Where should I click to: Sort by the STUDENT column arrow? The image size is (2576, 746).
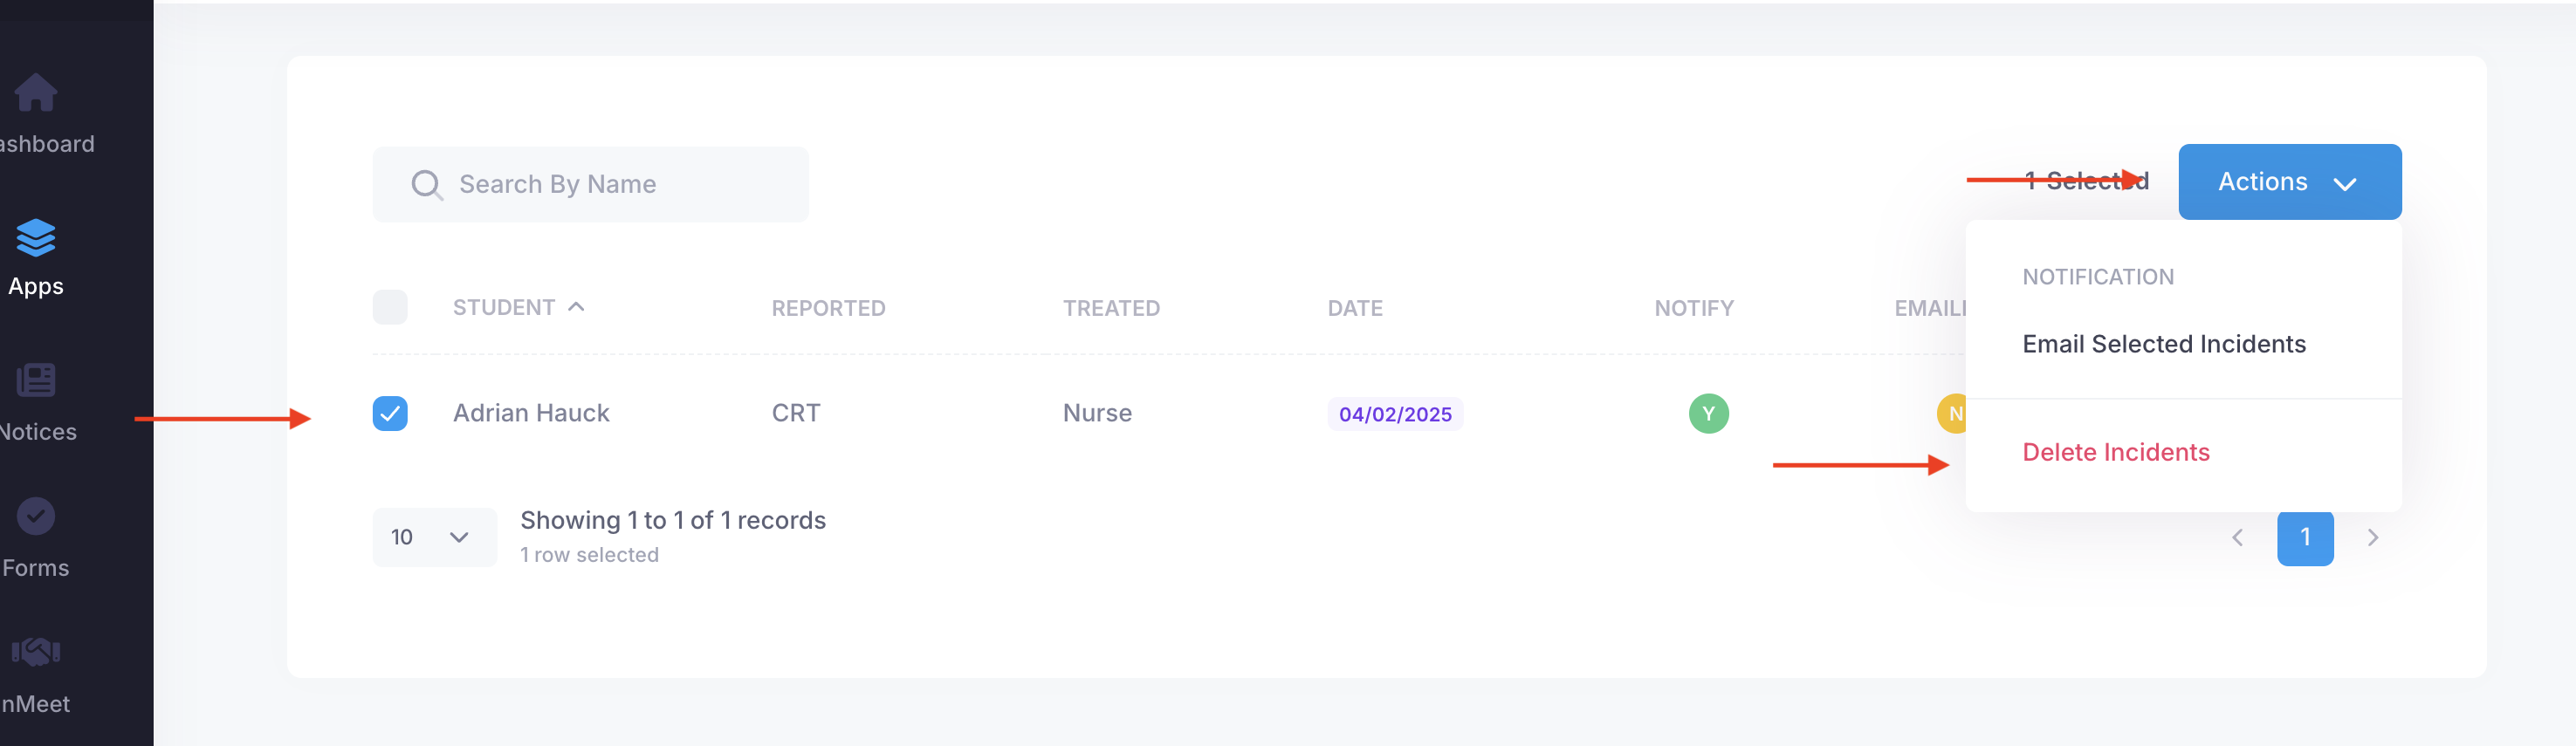[x=576, y=307]
